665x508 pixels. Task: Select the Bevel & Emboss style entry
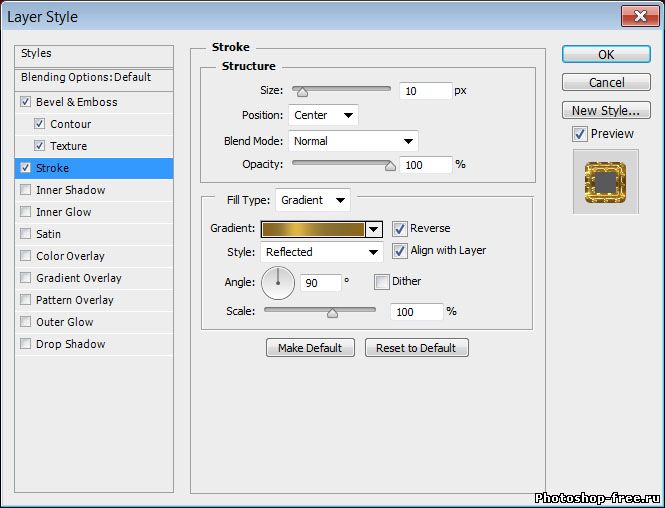pos(77,102)
